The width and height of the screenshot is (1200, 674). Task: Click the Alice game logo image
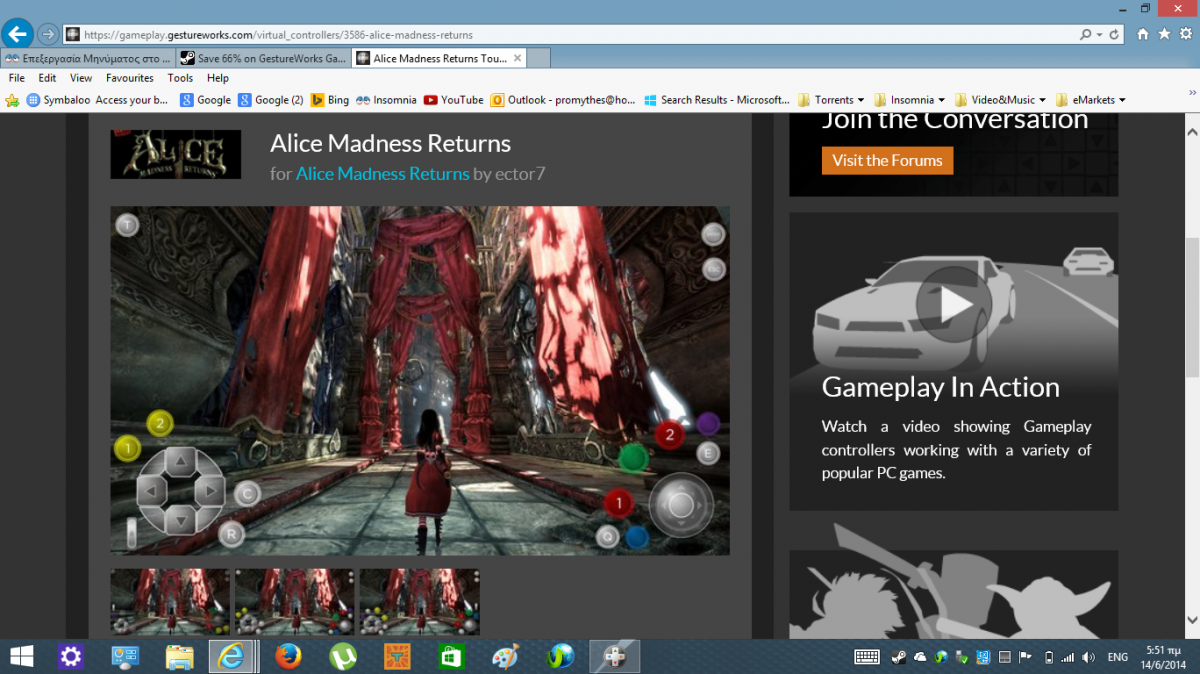(x=175, y=154)
